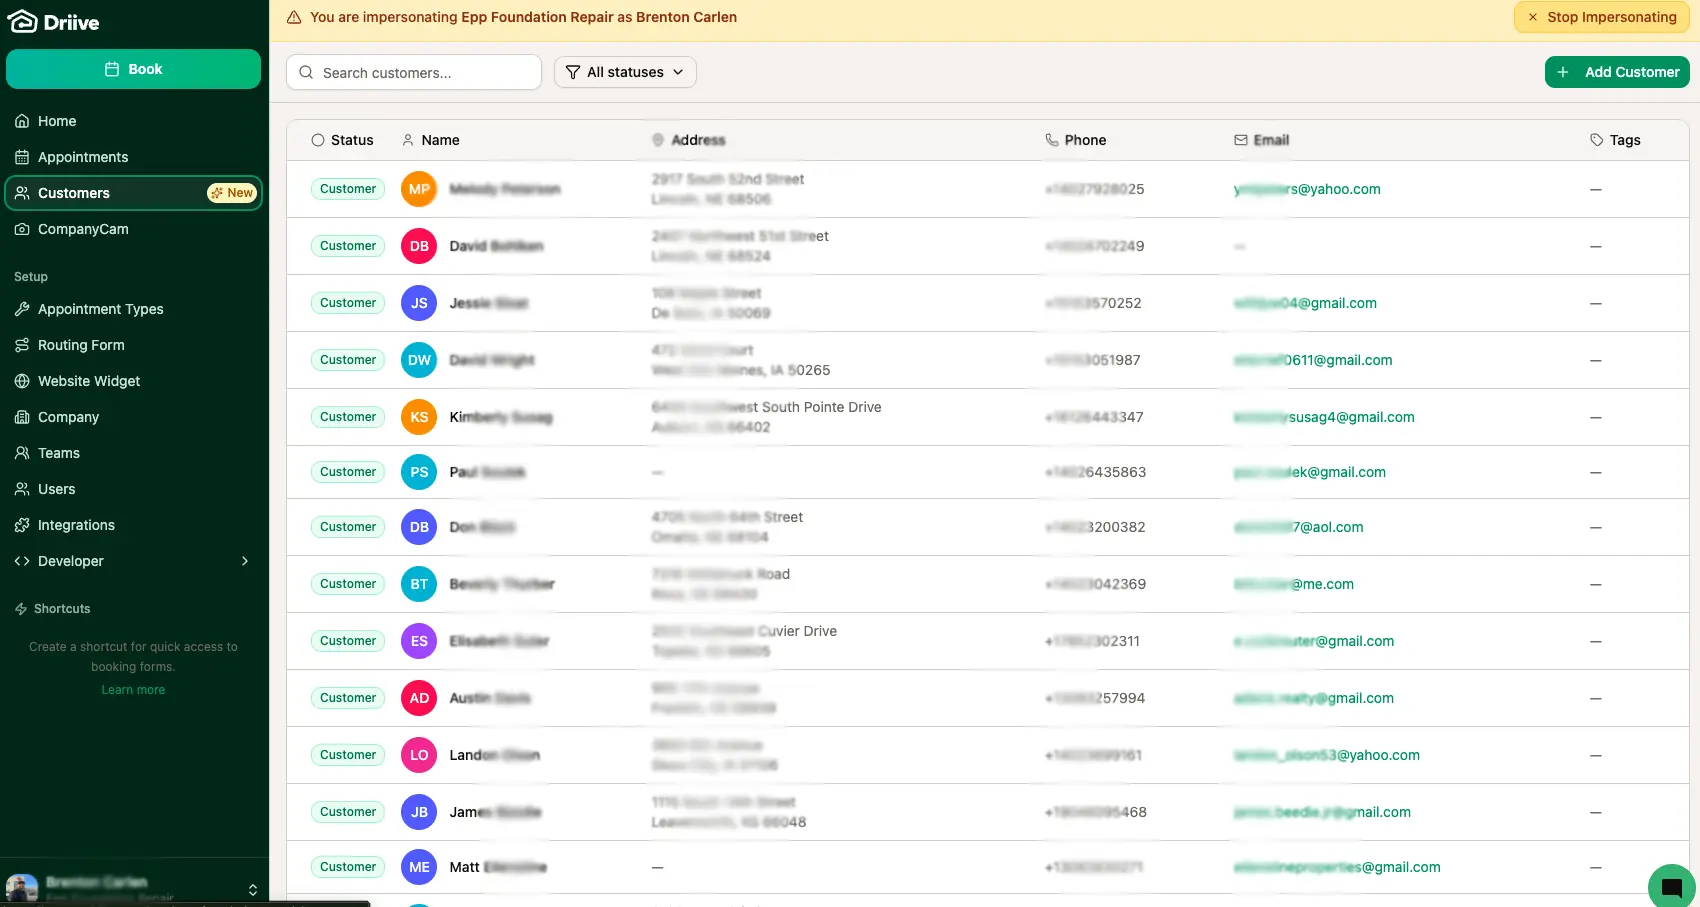Viewport: 1700px width, 907px height.
Task: Click the DW avatar icon
Action: pos(419,360)
